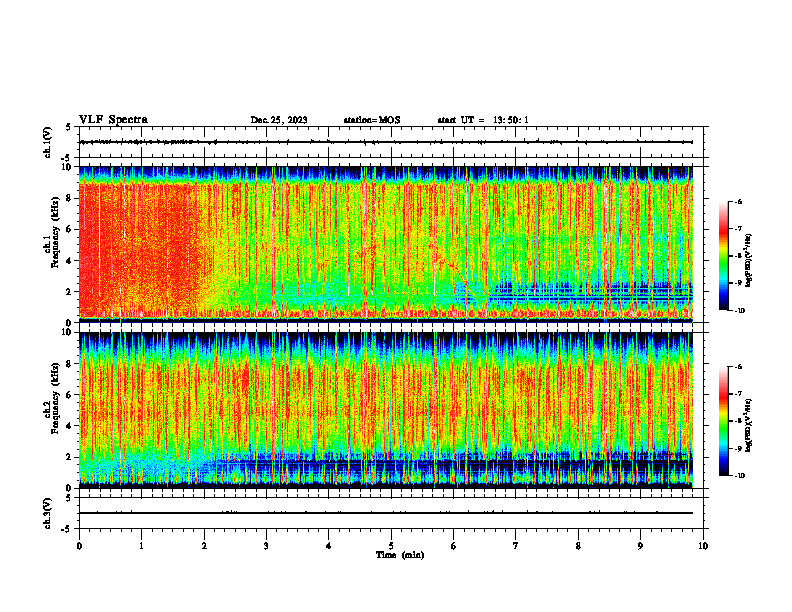Click the ch.1 spectrogram color bar

(x=724, y=256)
